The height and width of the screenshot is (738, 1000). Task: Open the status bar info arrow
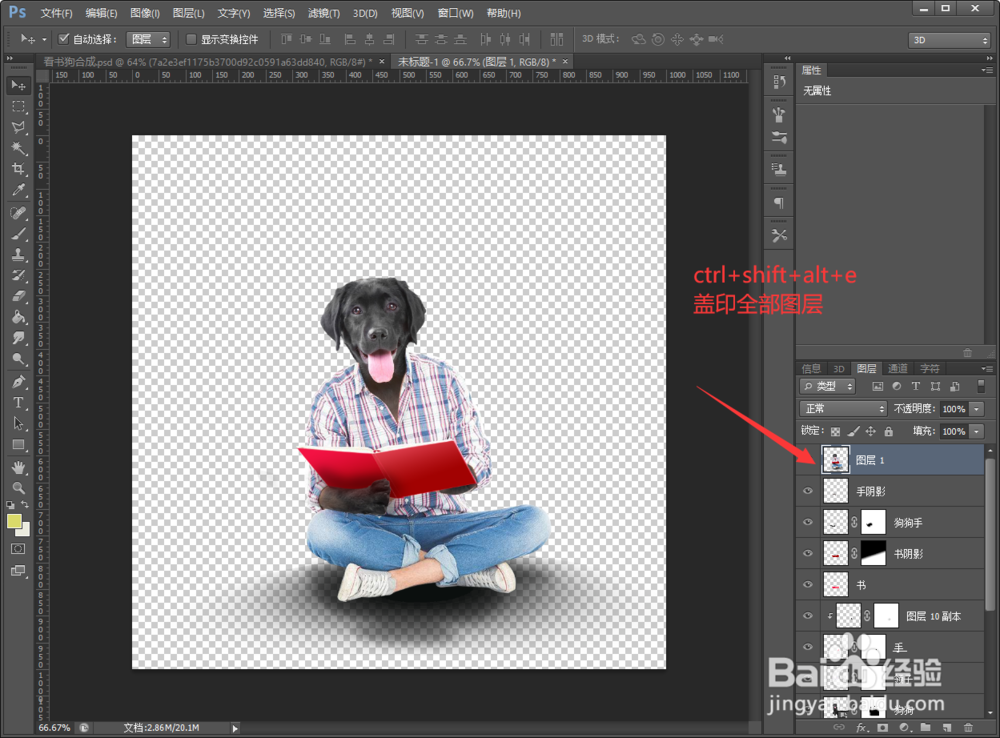pos(235,728)
